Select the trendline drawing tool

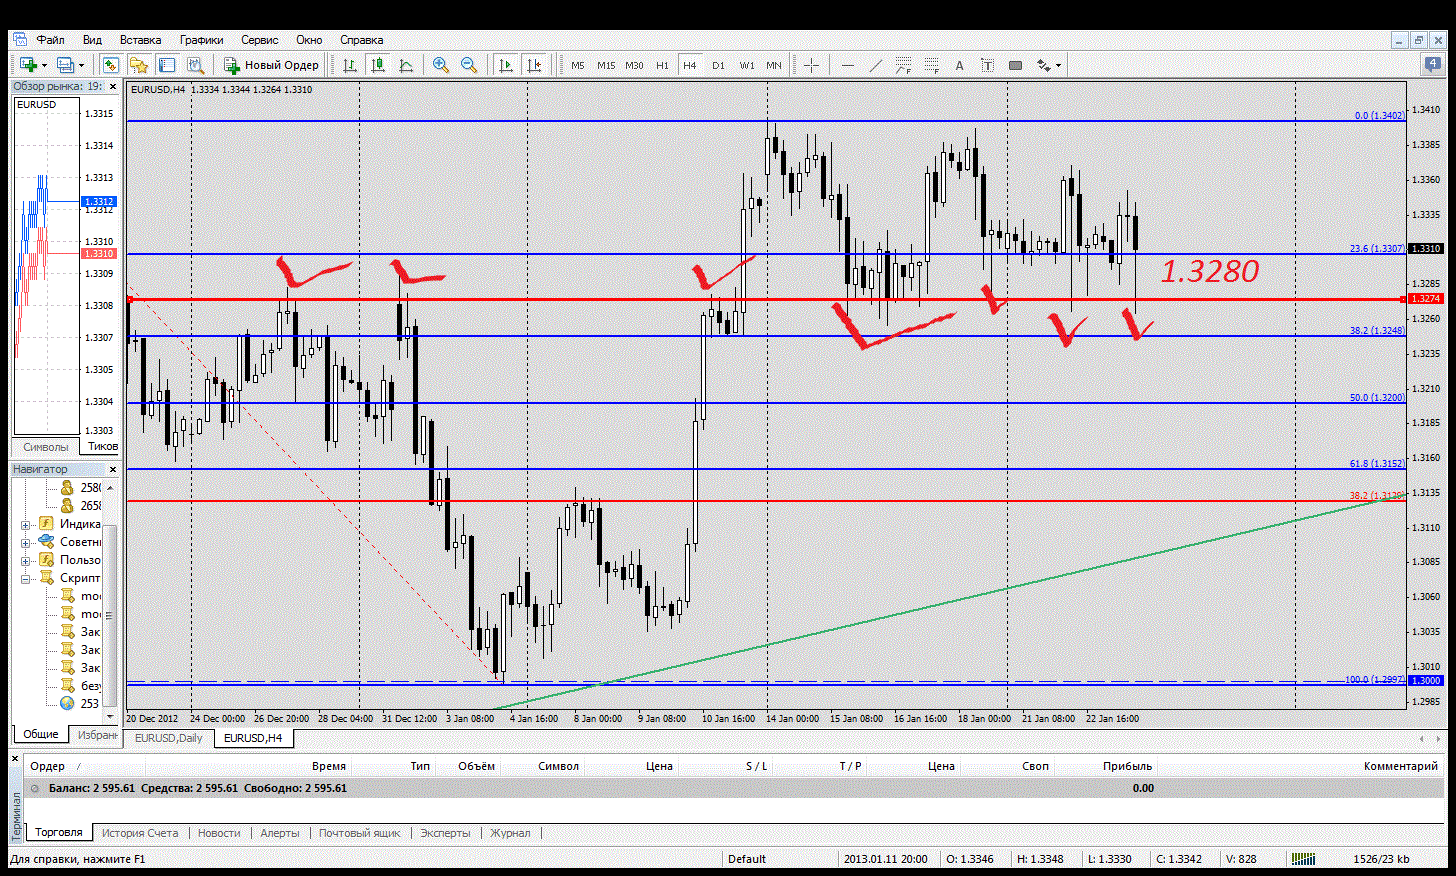(x=876, y=65)
